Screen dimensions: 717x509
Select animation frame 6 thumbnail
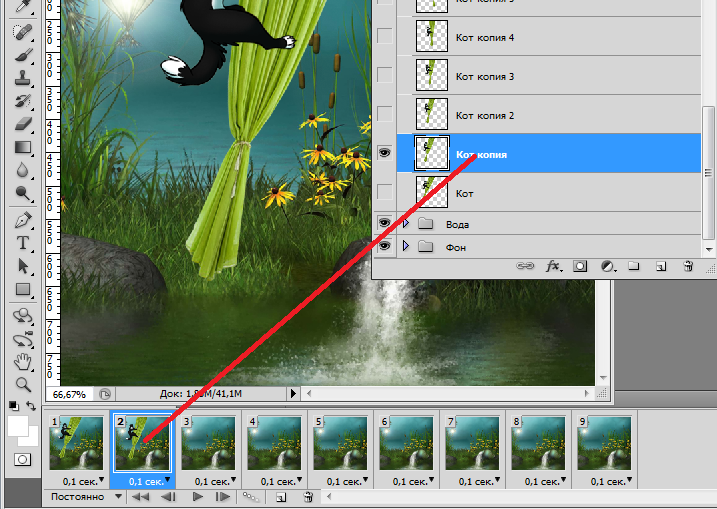click(x=406, y=443)
